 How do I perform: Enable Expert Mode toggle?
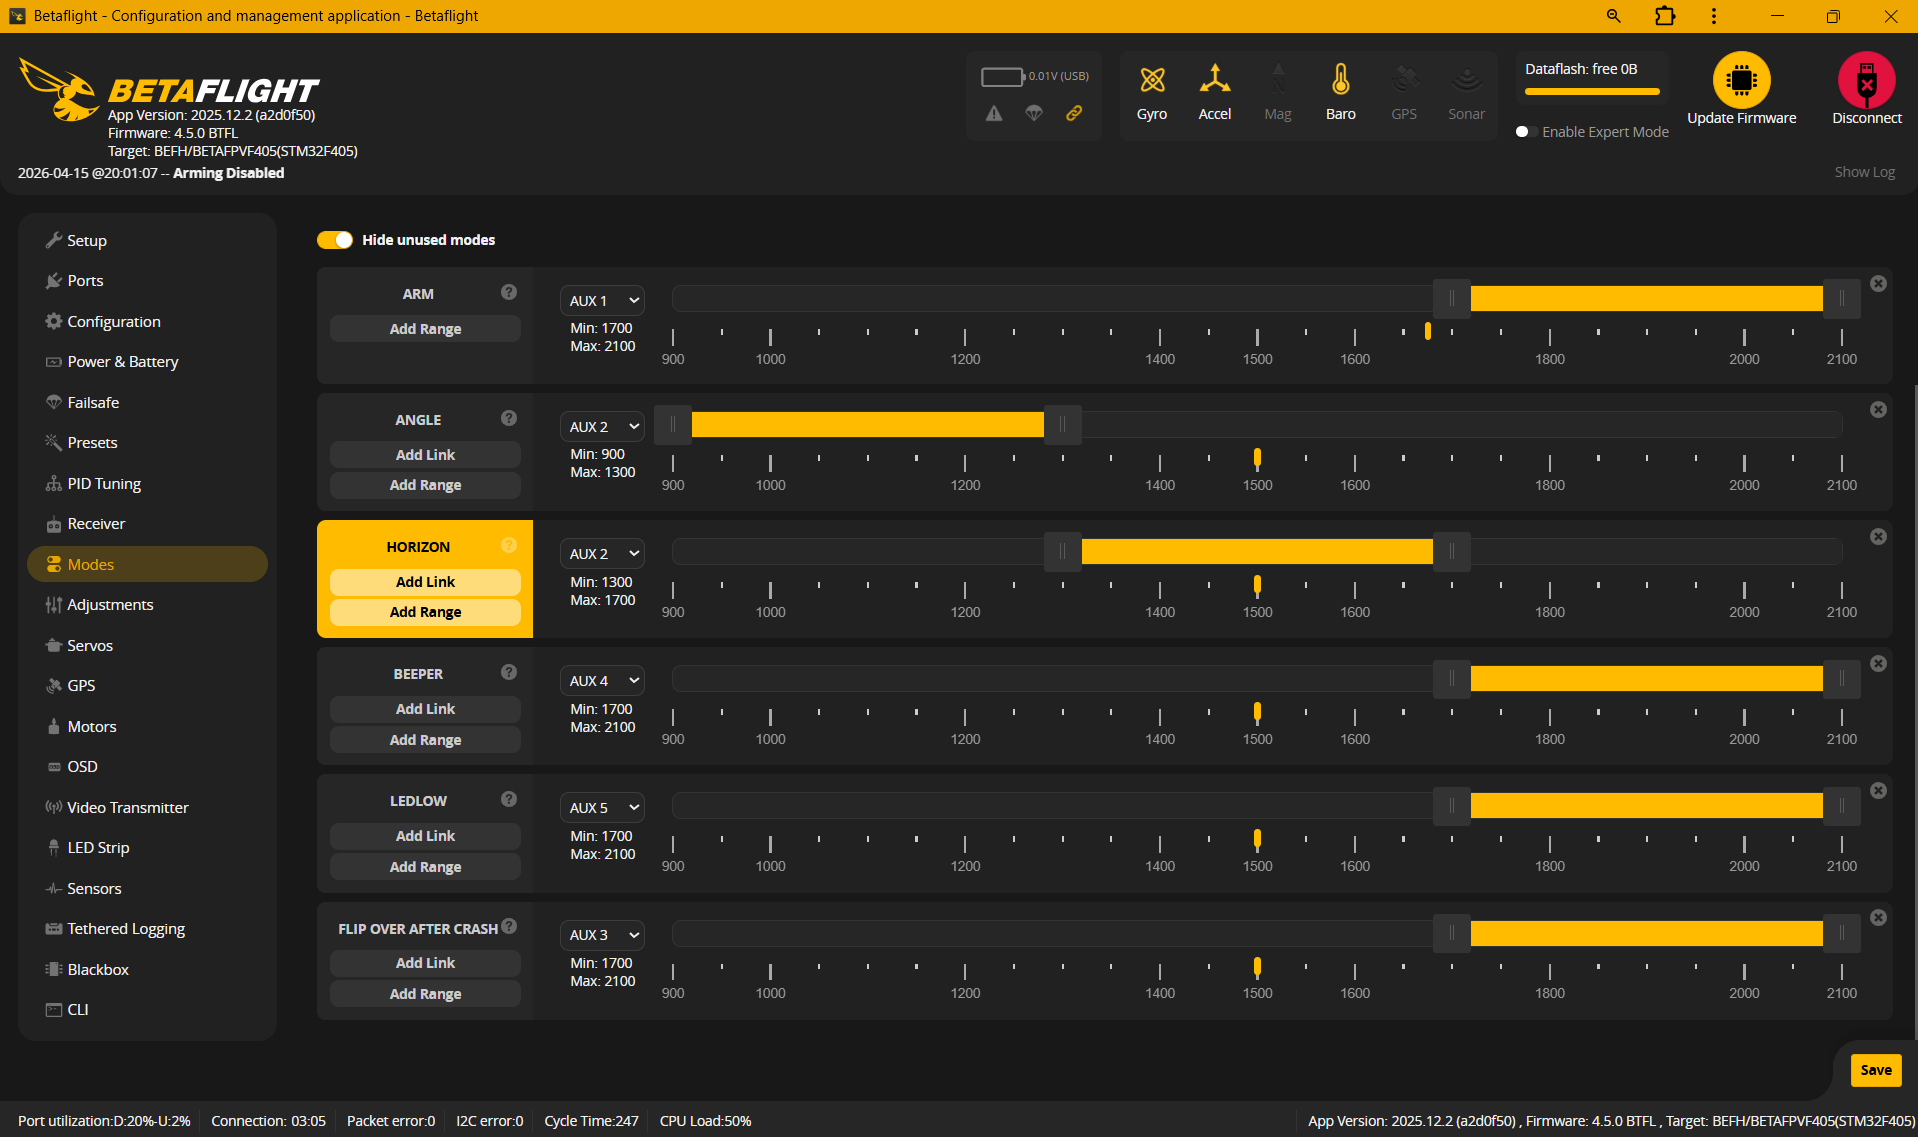(x=1523, y=132)
